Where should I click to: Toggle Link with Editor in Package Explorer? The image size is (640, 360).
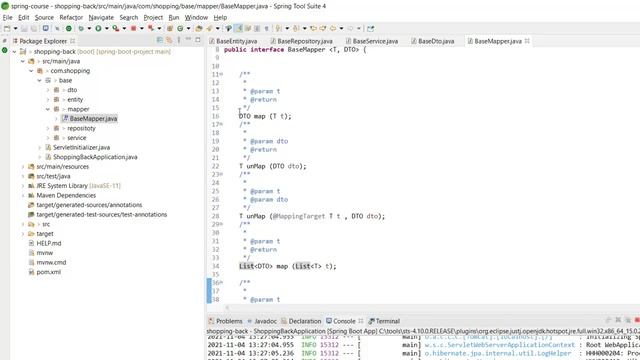[169, 40]
